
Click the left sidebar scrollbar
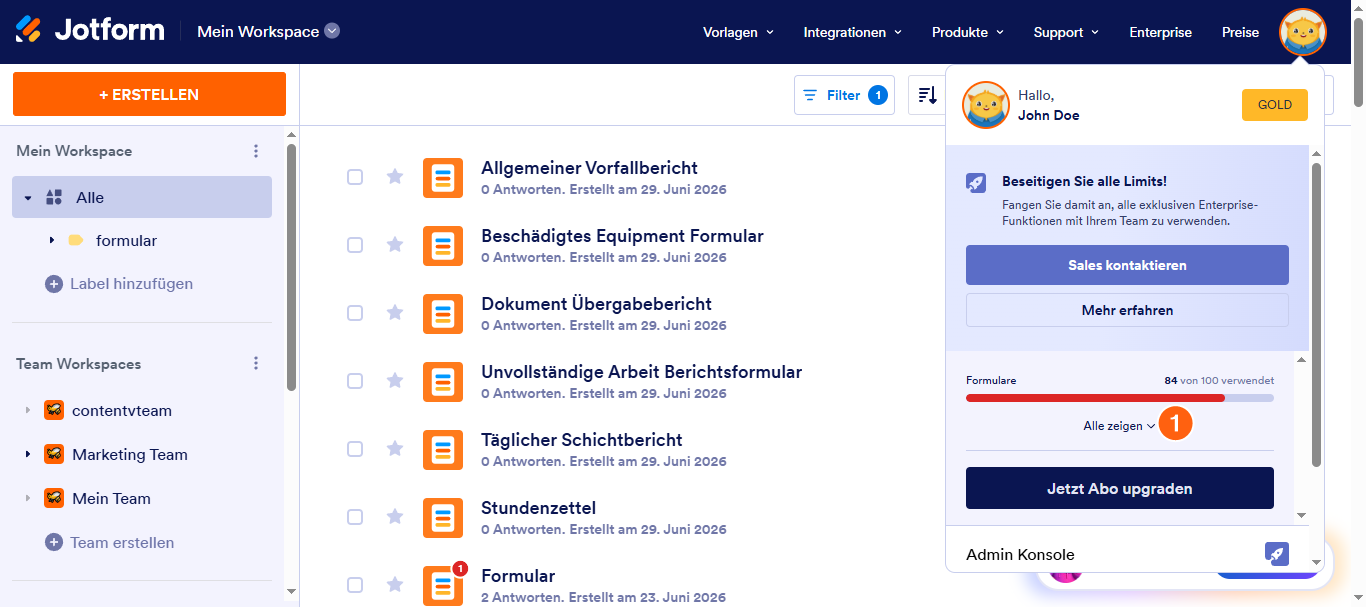(291, 267)
